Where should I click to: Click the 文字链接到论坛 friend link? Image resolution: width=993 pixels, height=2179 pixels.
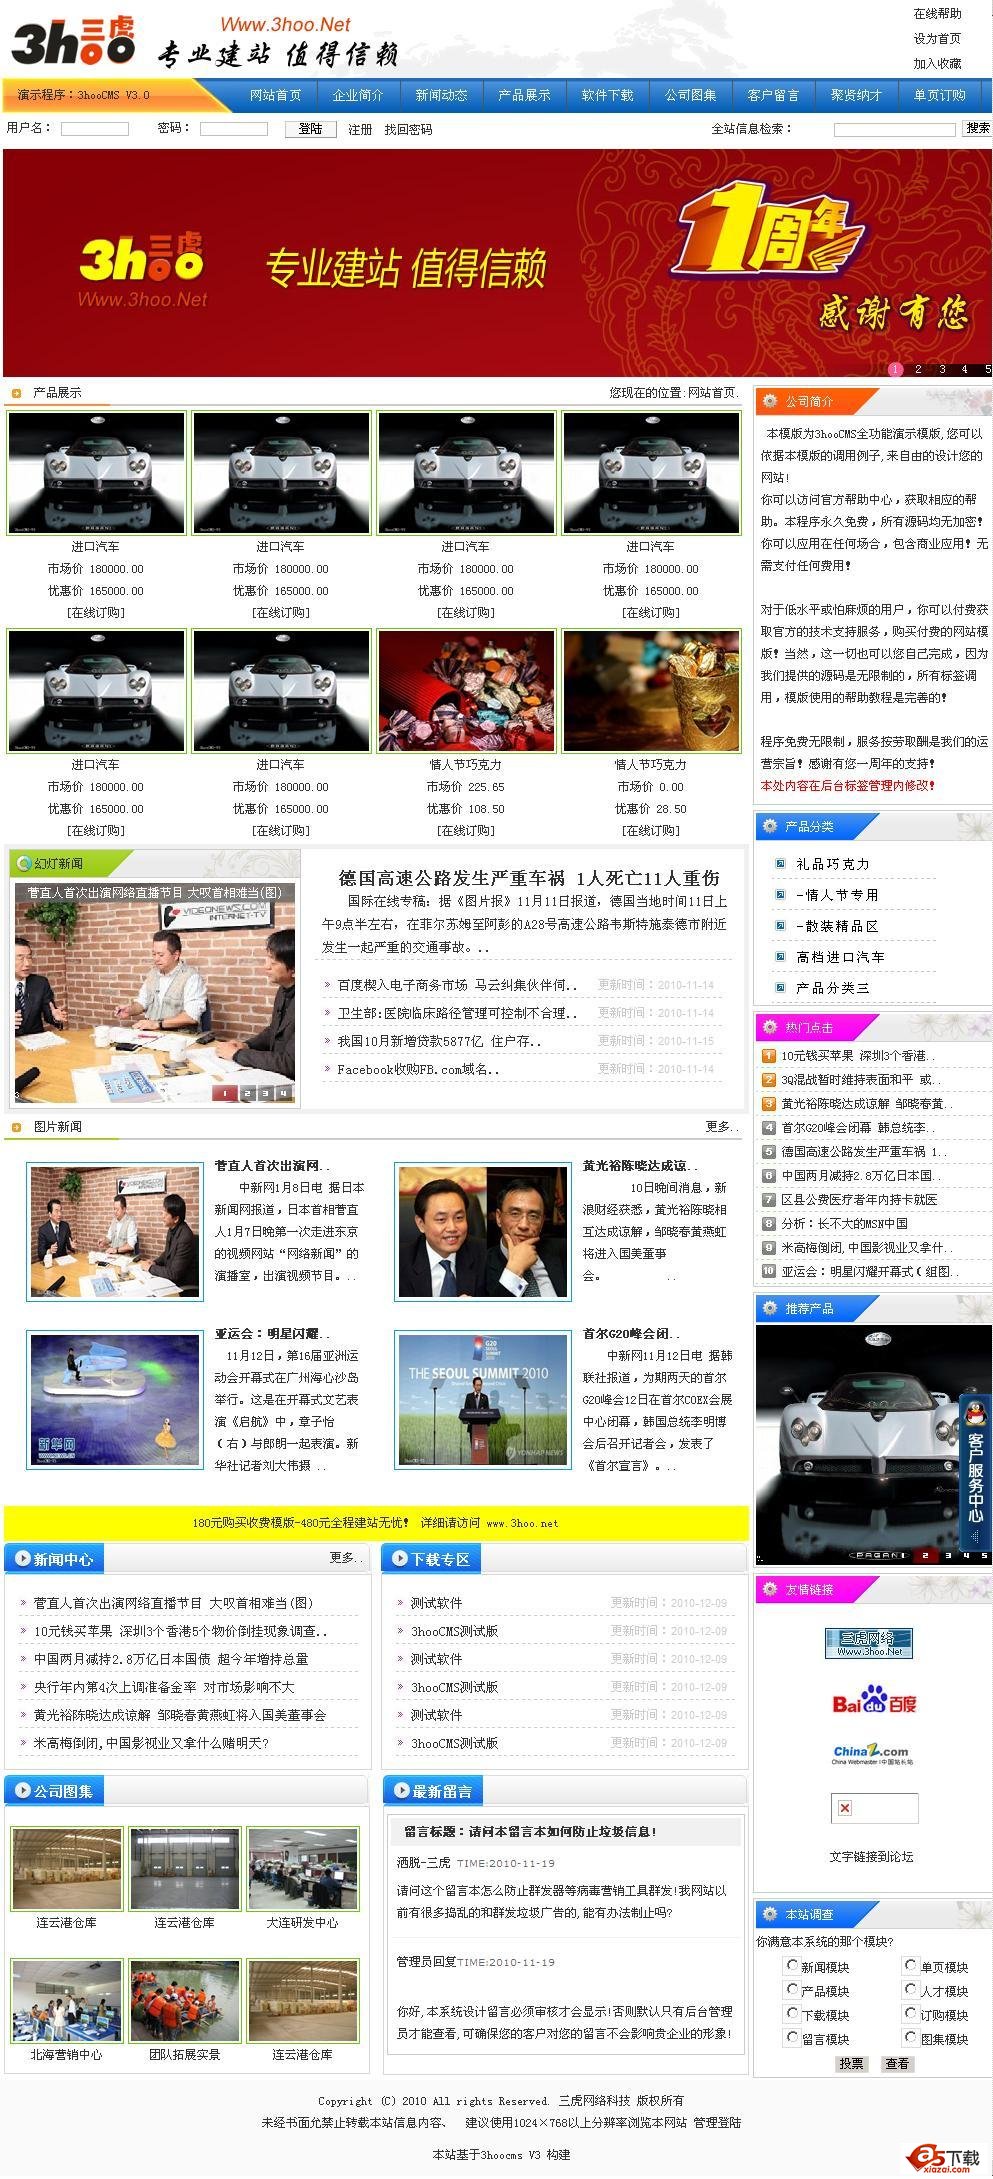871,1857
